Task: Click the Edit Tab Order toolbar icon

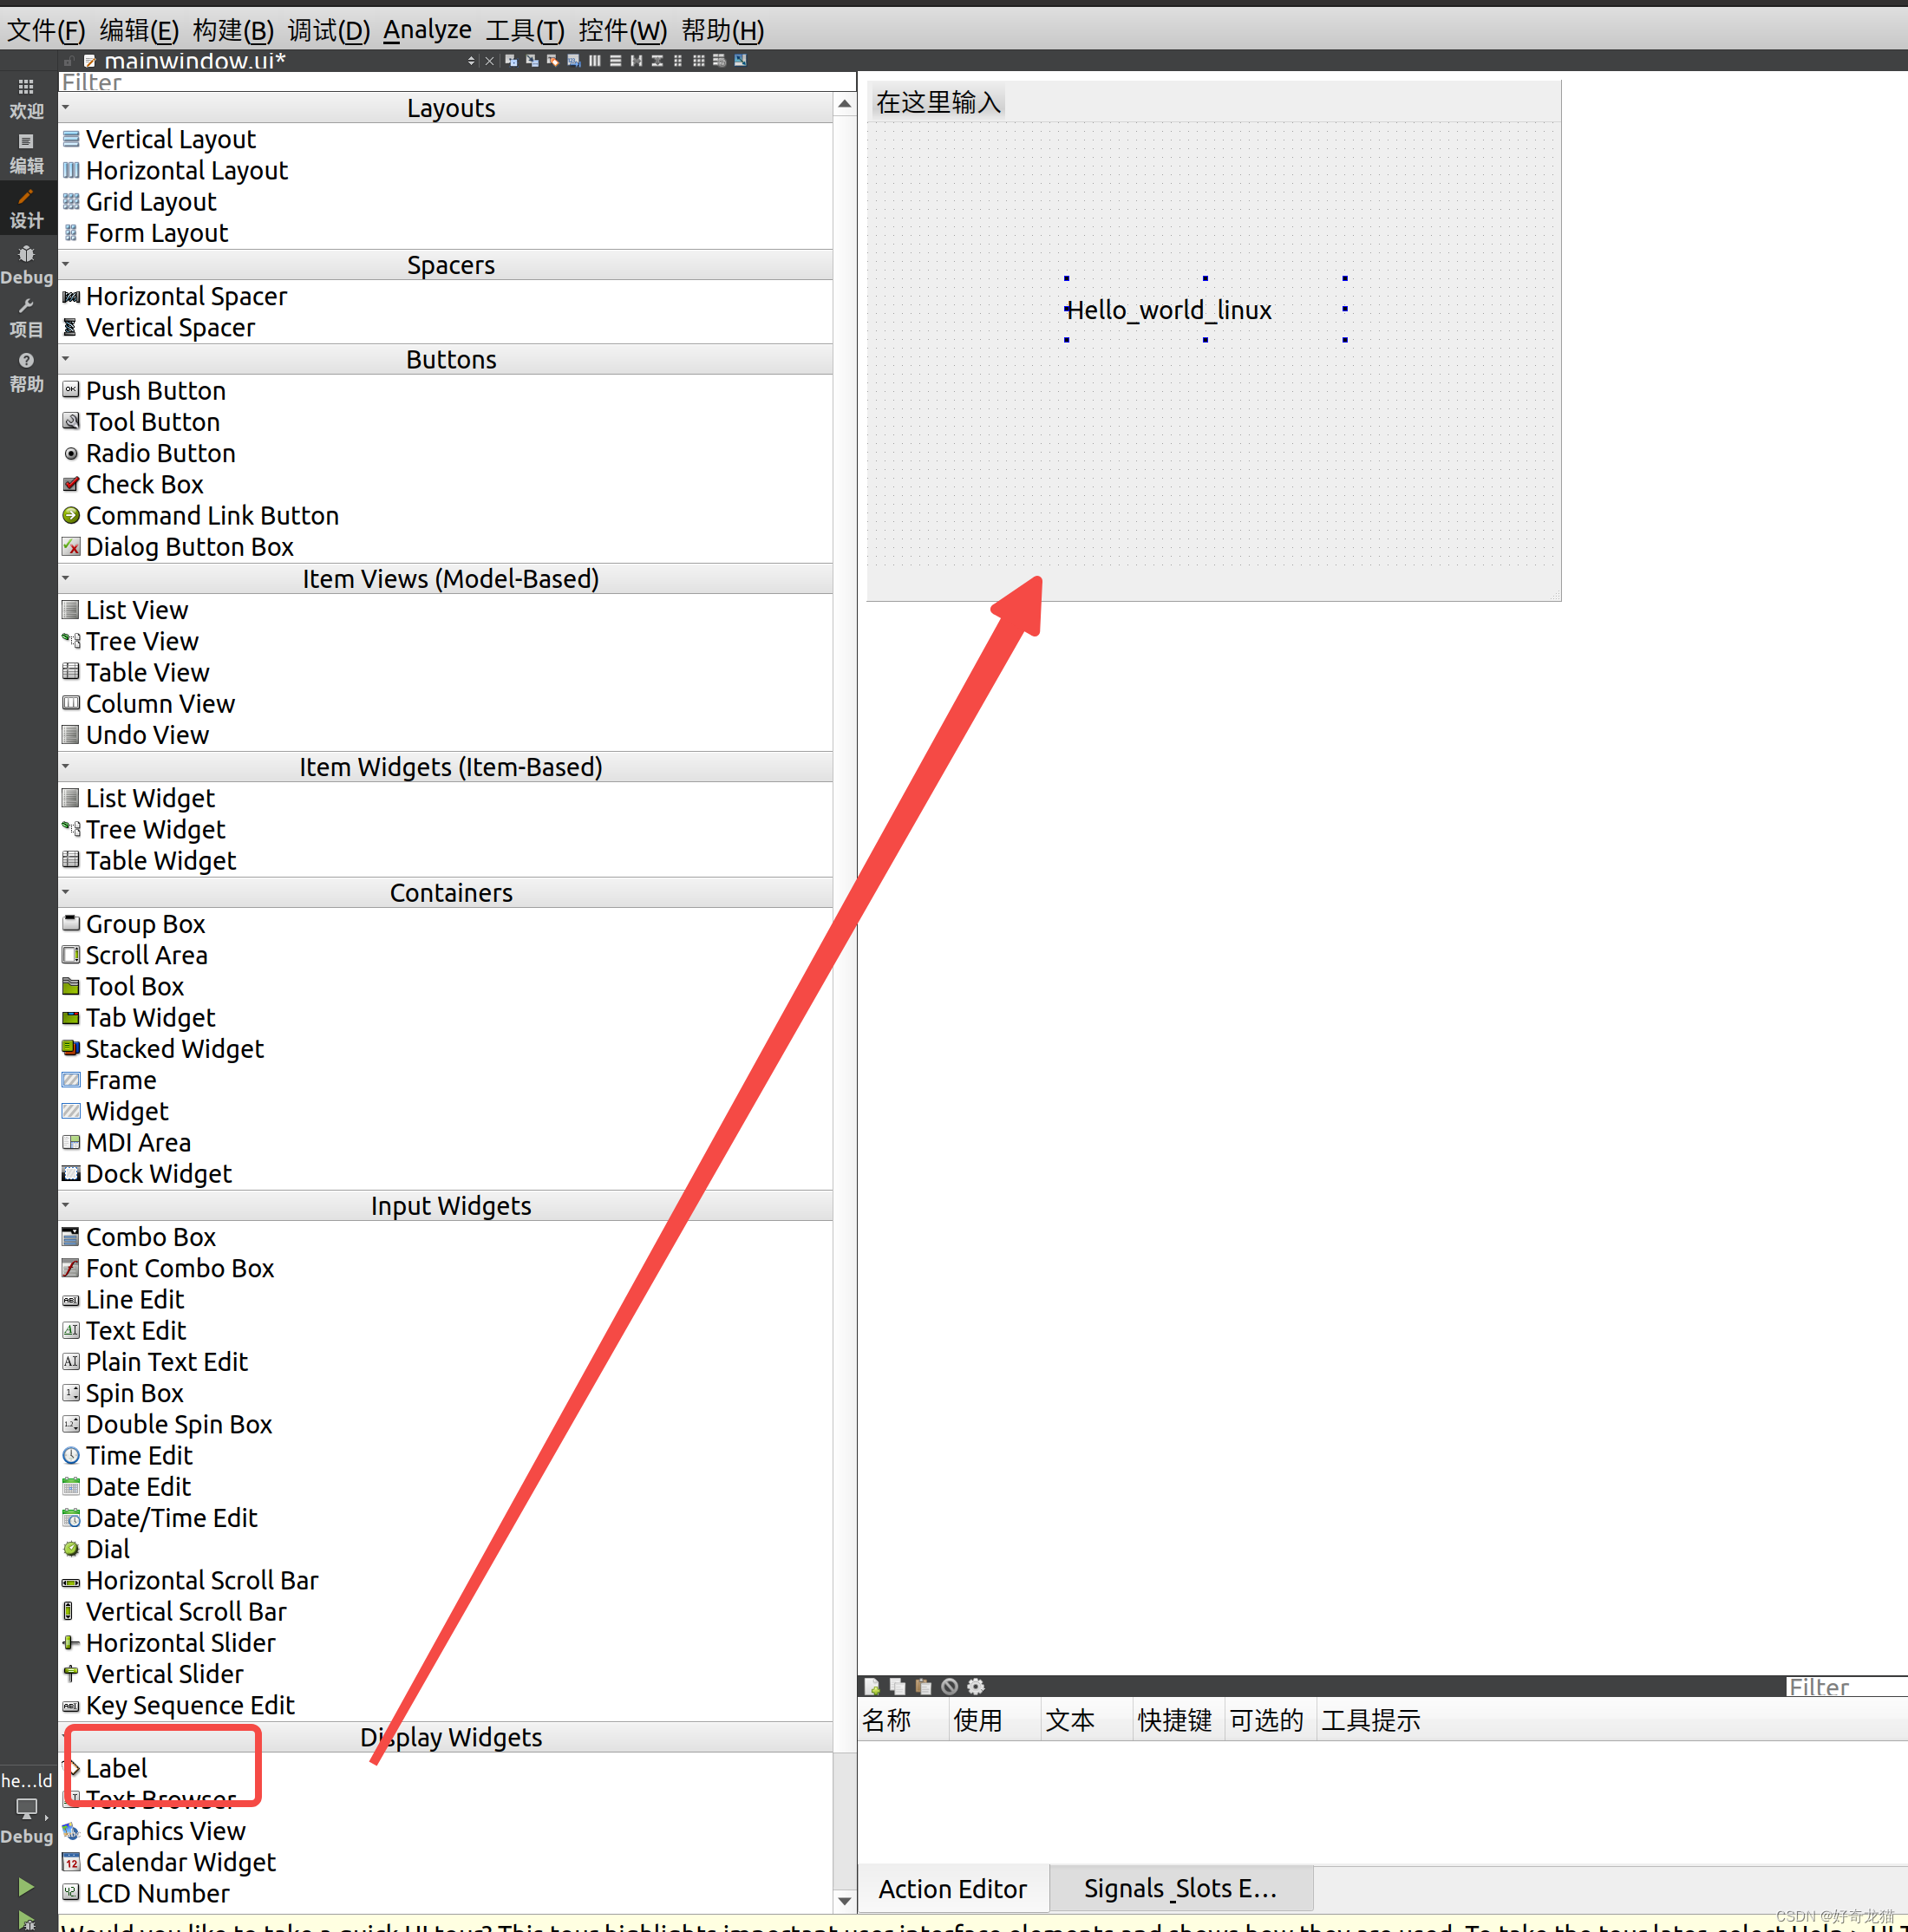Action: point(574,61)
